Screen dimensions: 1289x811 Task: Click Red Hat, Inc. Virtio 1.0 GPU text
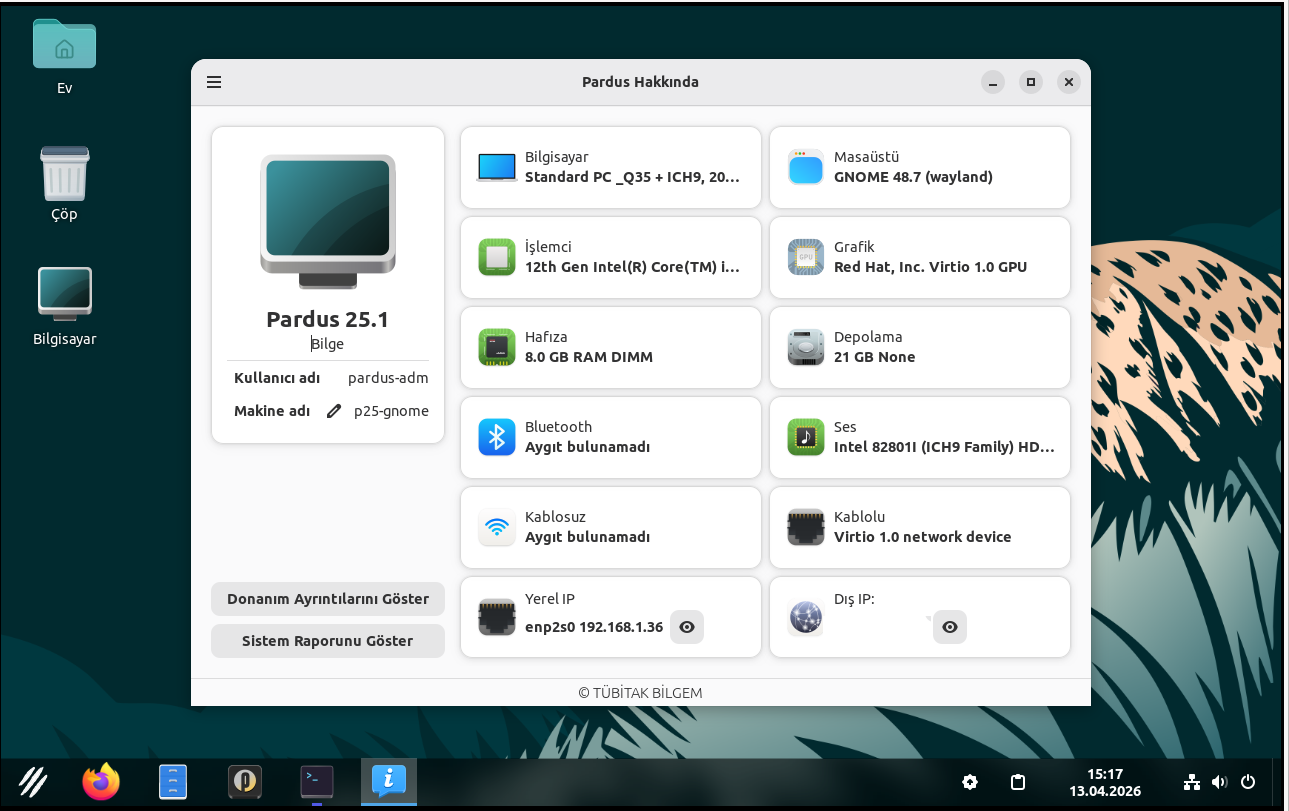[930, 267]
